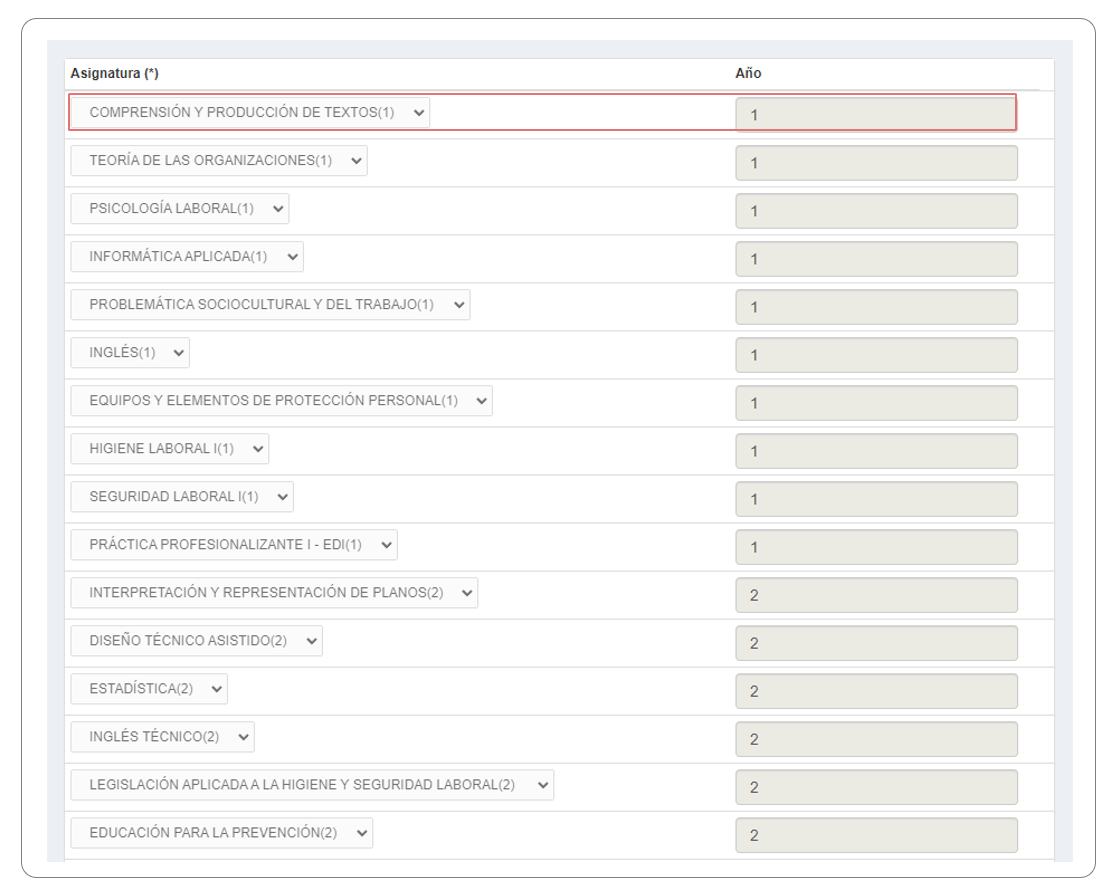1116x896 pixels.
Task: Open the Comprensión y Producción de Textos dropdown
Action: click(250, 113)
